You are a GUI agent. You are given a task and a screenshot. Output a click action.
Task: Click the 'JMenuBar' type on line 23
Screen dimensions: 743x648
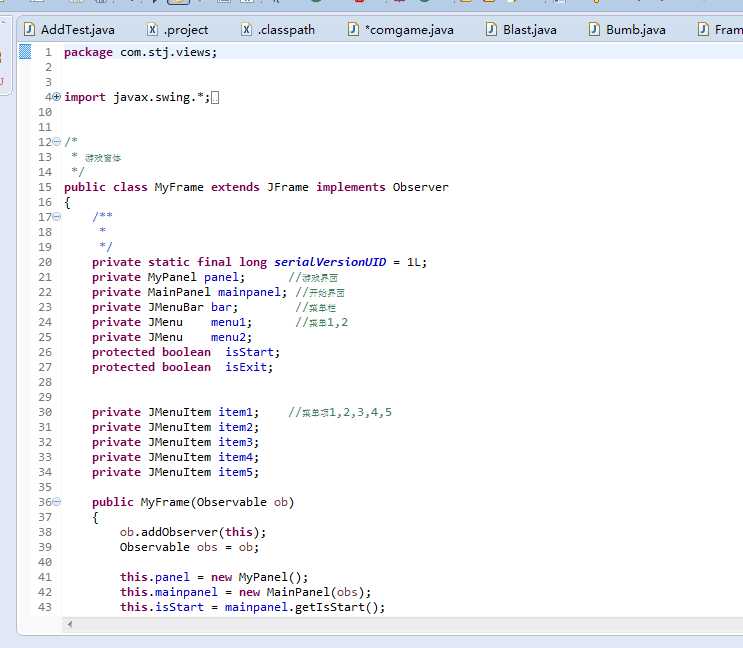(x=175, y=307)
